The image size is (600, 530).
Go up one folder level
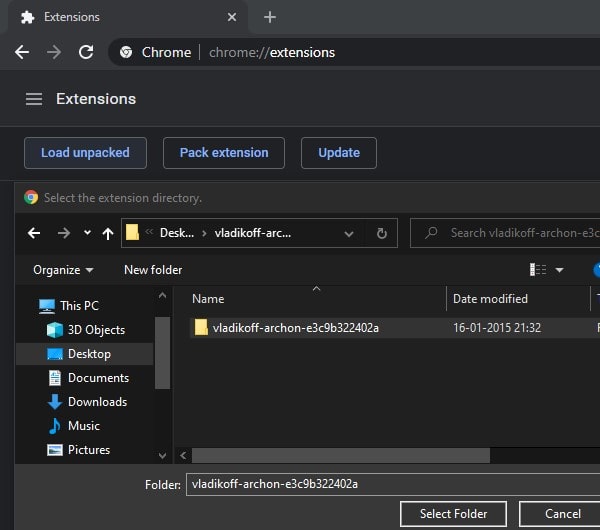coord(108,233)
